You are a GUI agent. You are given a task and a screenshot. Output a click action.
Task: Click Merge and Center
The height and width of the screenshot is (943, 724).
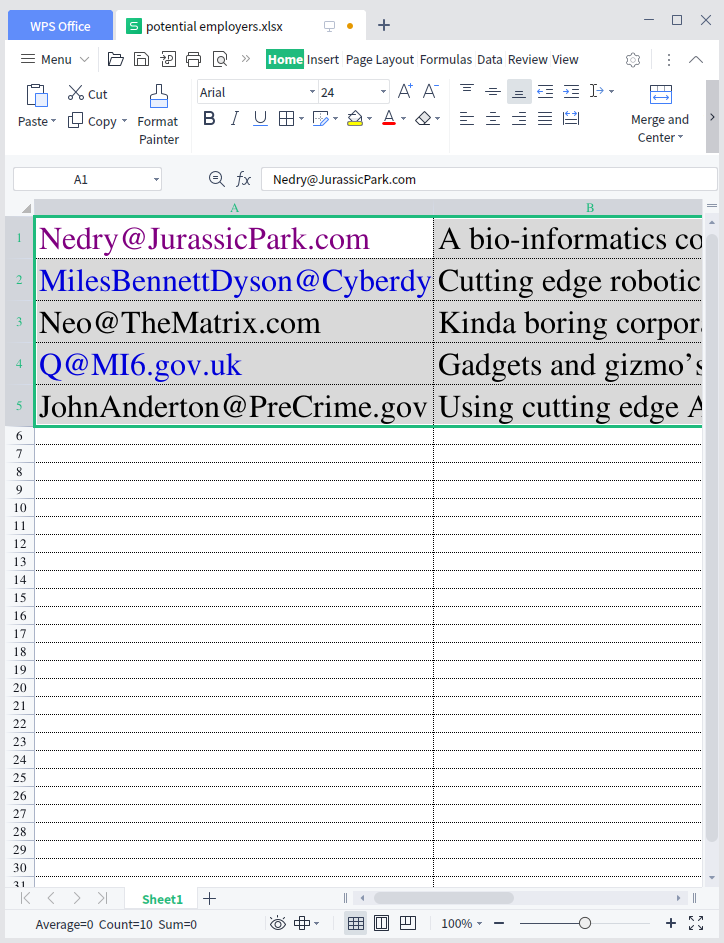[x=660, y=114]
